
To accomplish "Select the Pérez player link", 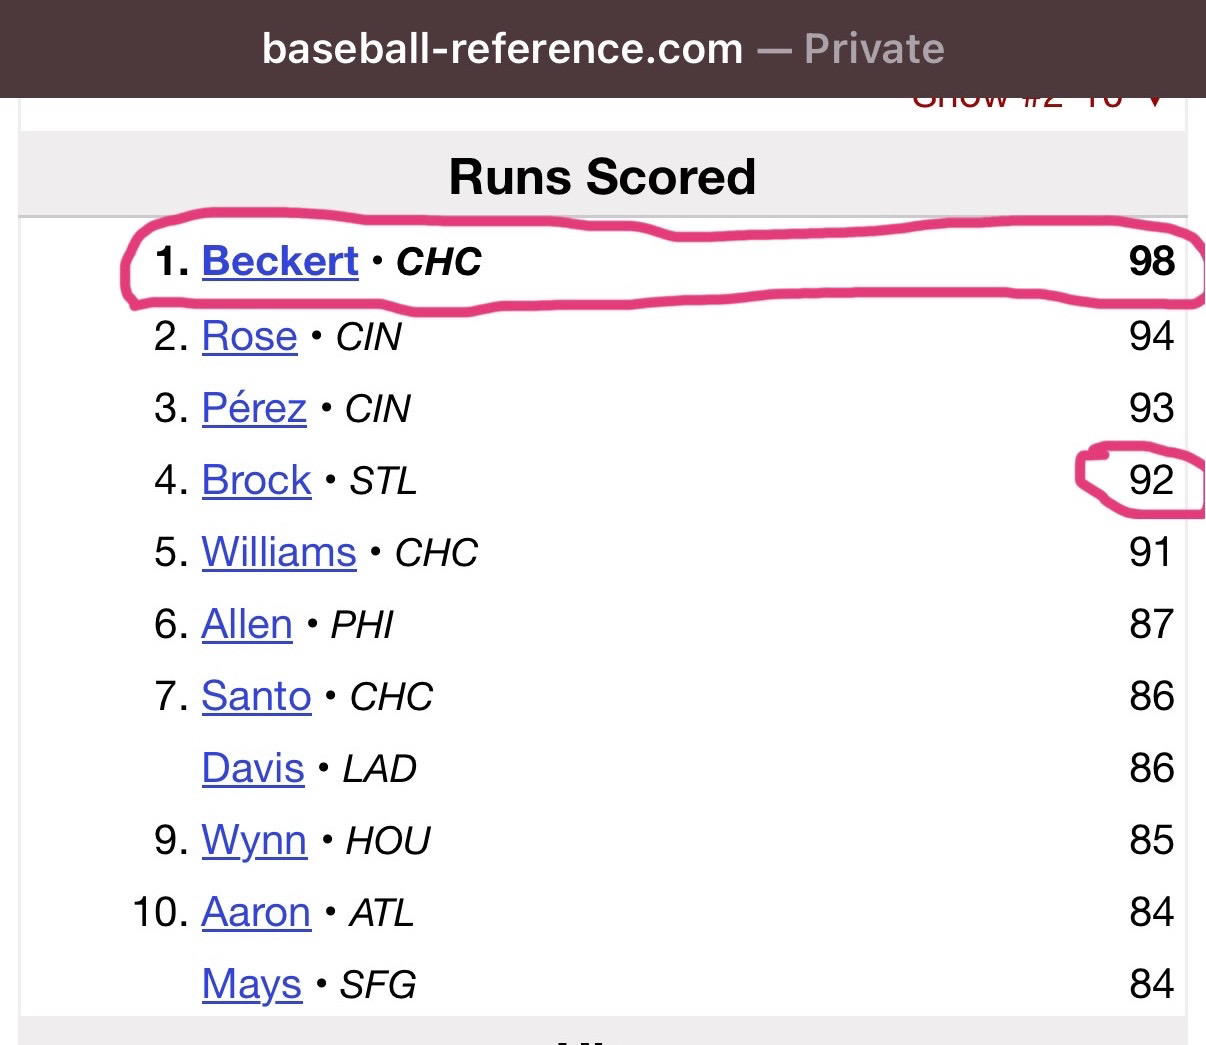I will [254, 409].
